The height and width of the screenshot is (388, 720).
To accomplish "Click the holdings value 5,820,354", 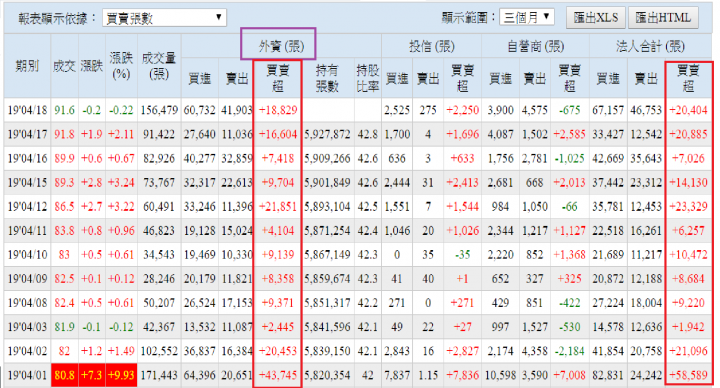I will pyautogui.click(x=327, y=375).
